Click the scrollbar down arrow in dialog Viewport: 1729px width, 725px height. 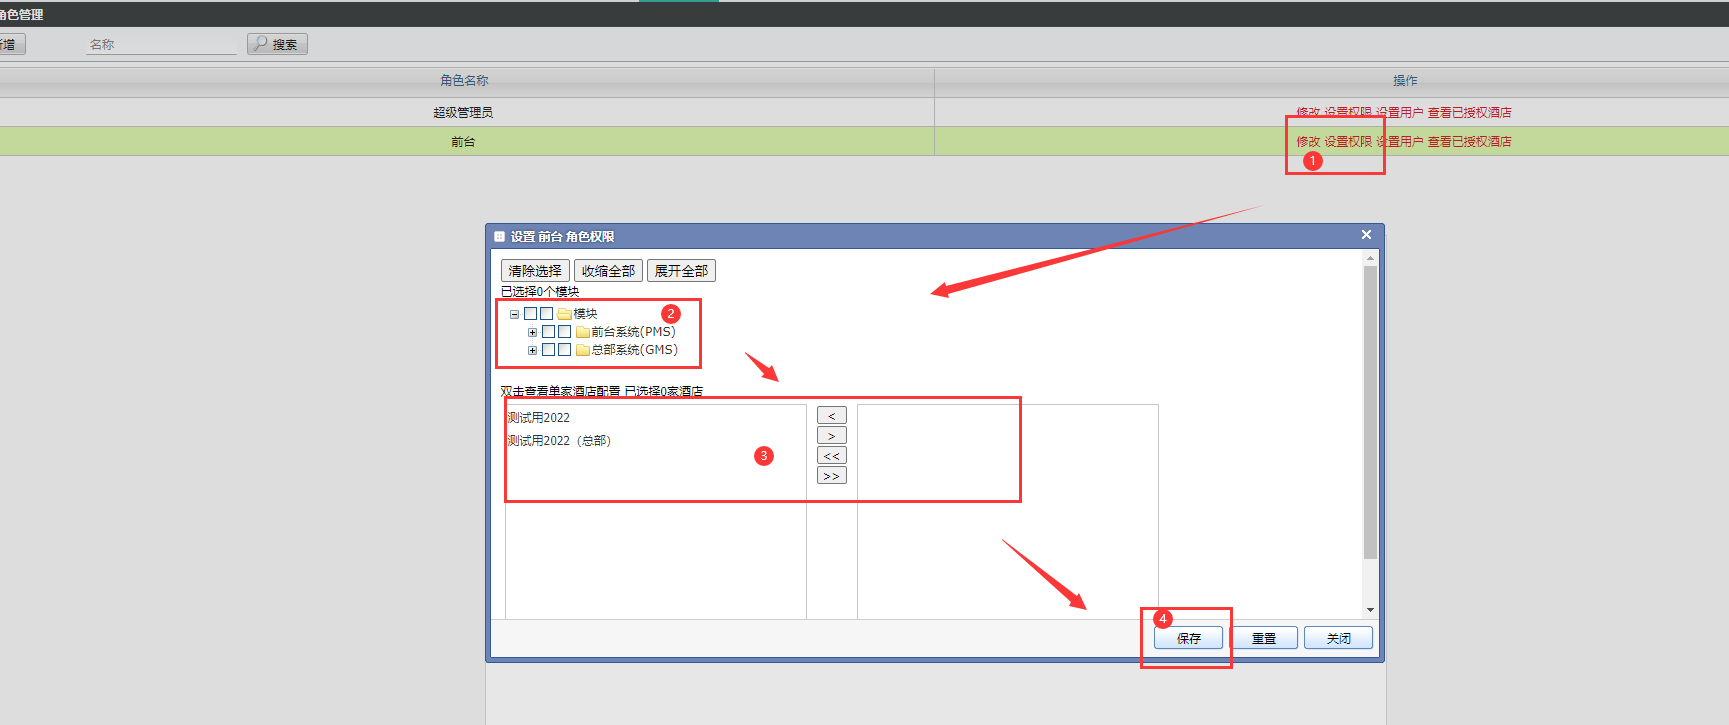[x=1370, y=610]
